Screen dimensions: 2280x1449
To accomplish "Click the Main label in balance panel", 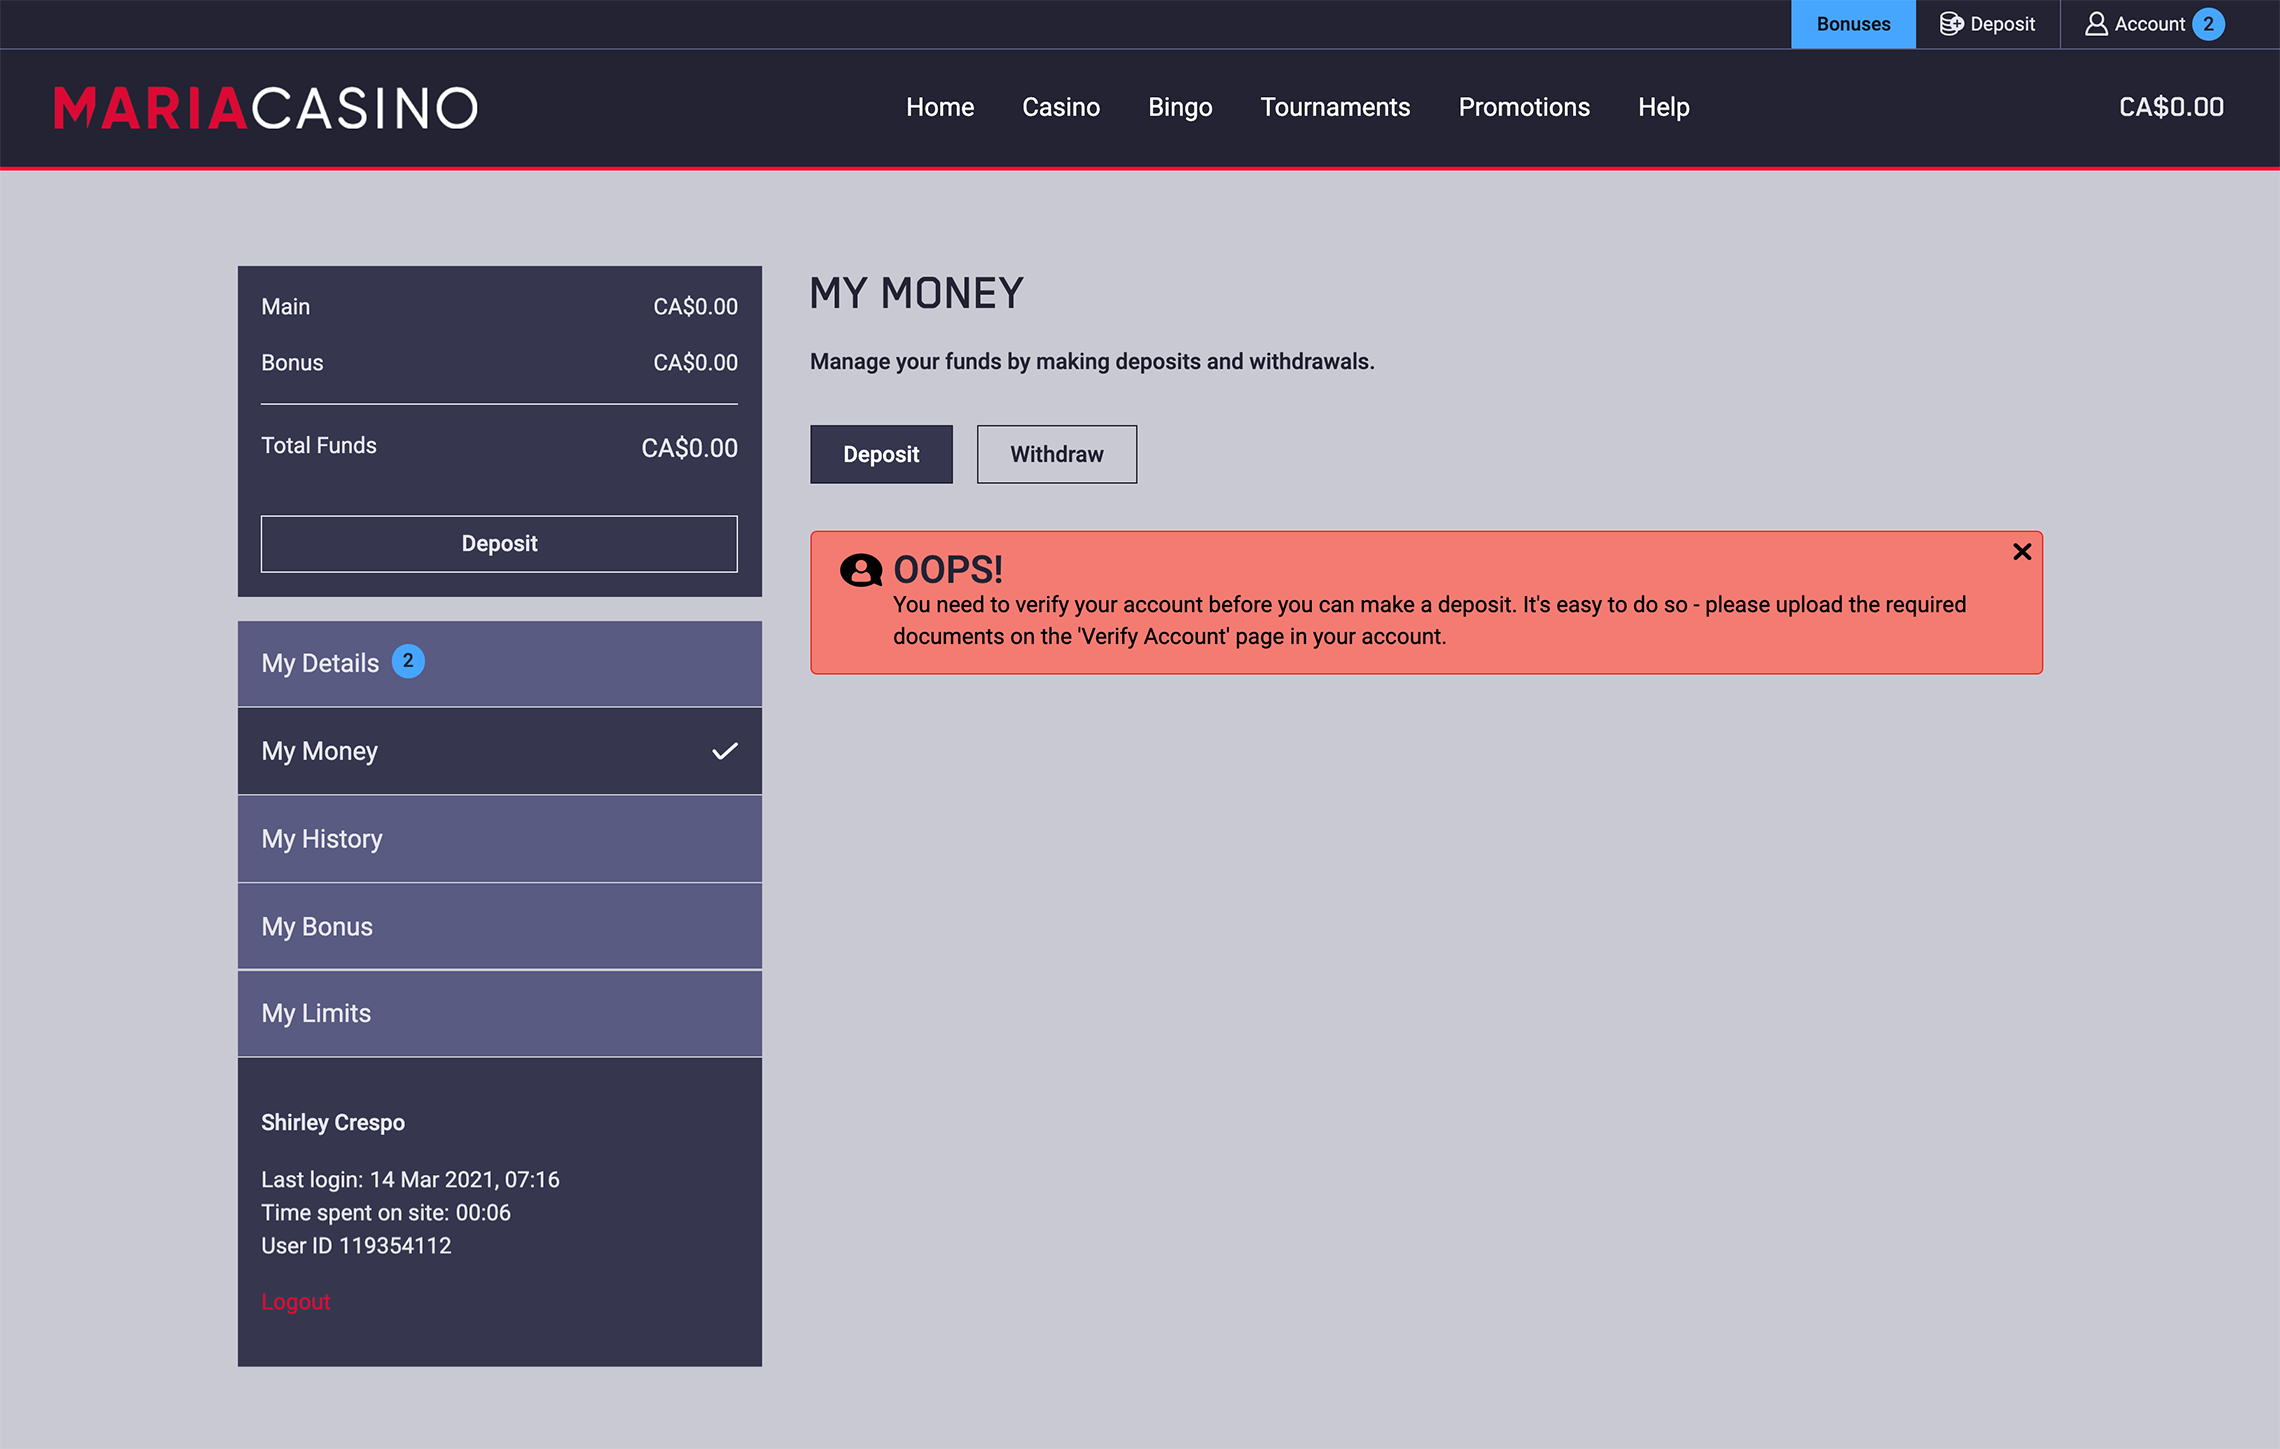I will [286, 307].
